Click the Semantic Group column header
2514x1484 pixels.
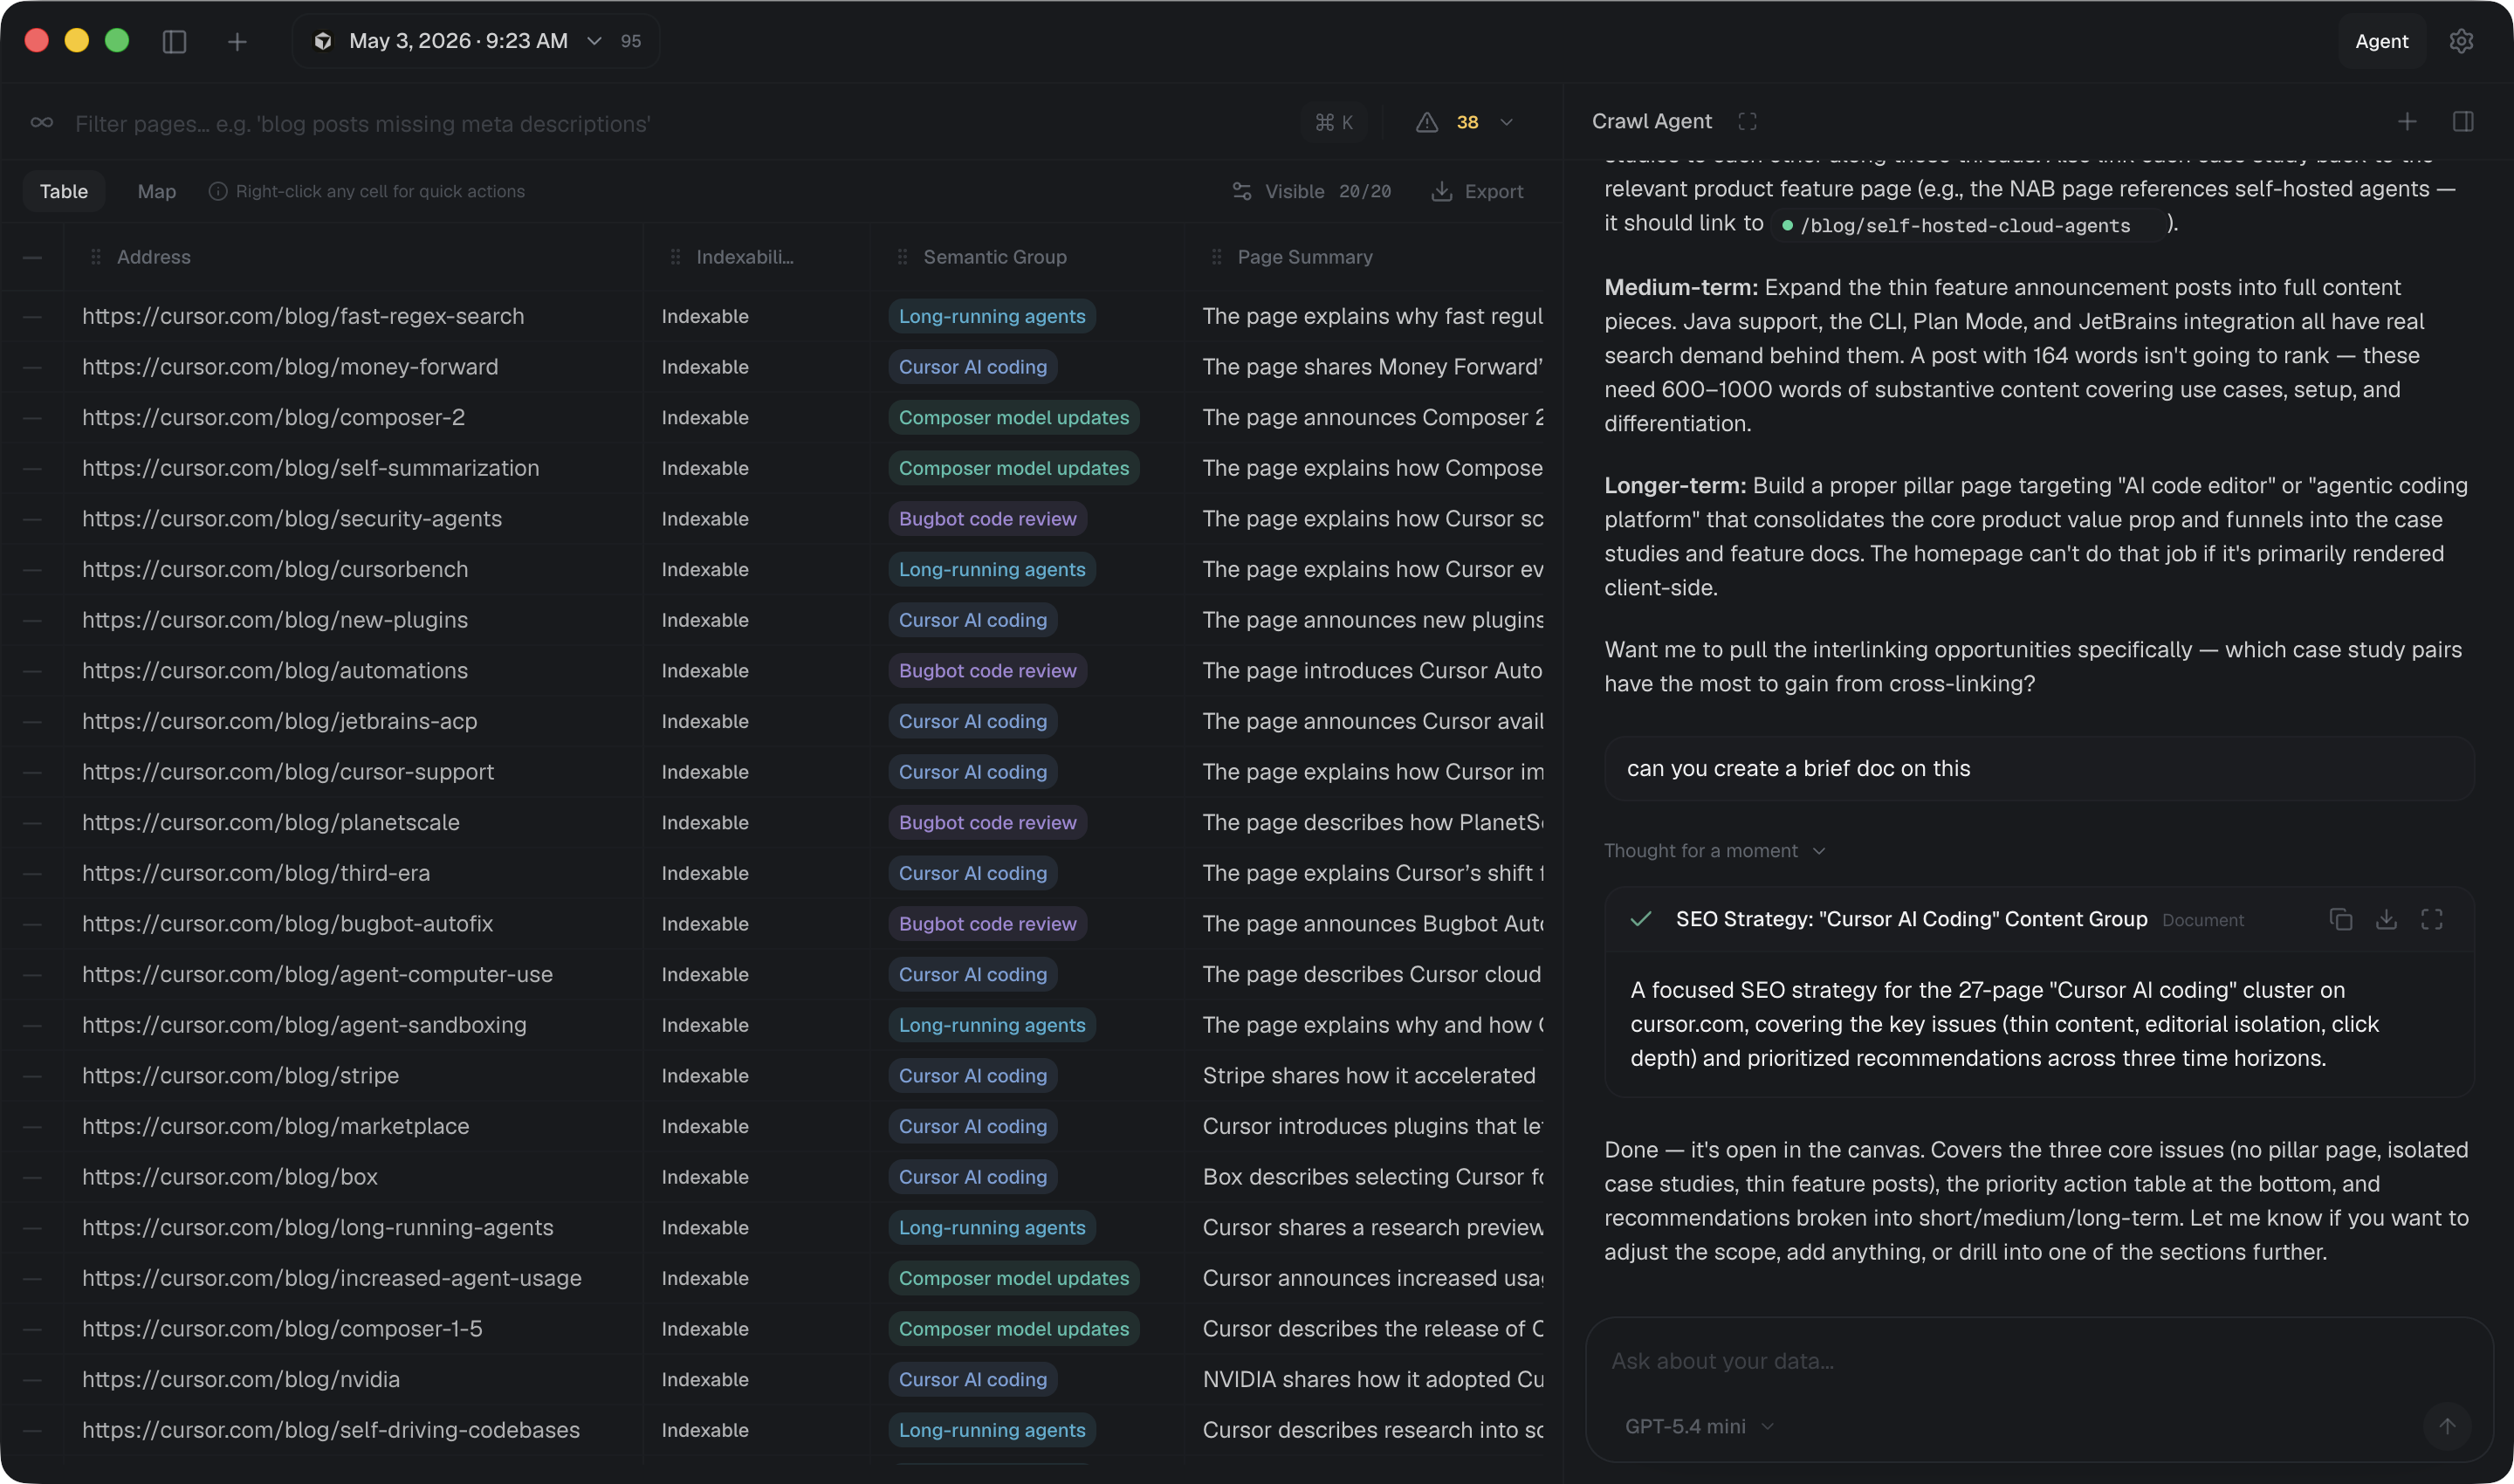pos(995,257)
